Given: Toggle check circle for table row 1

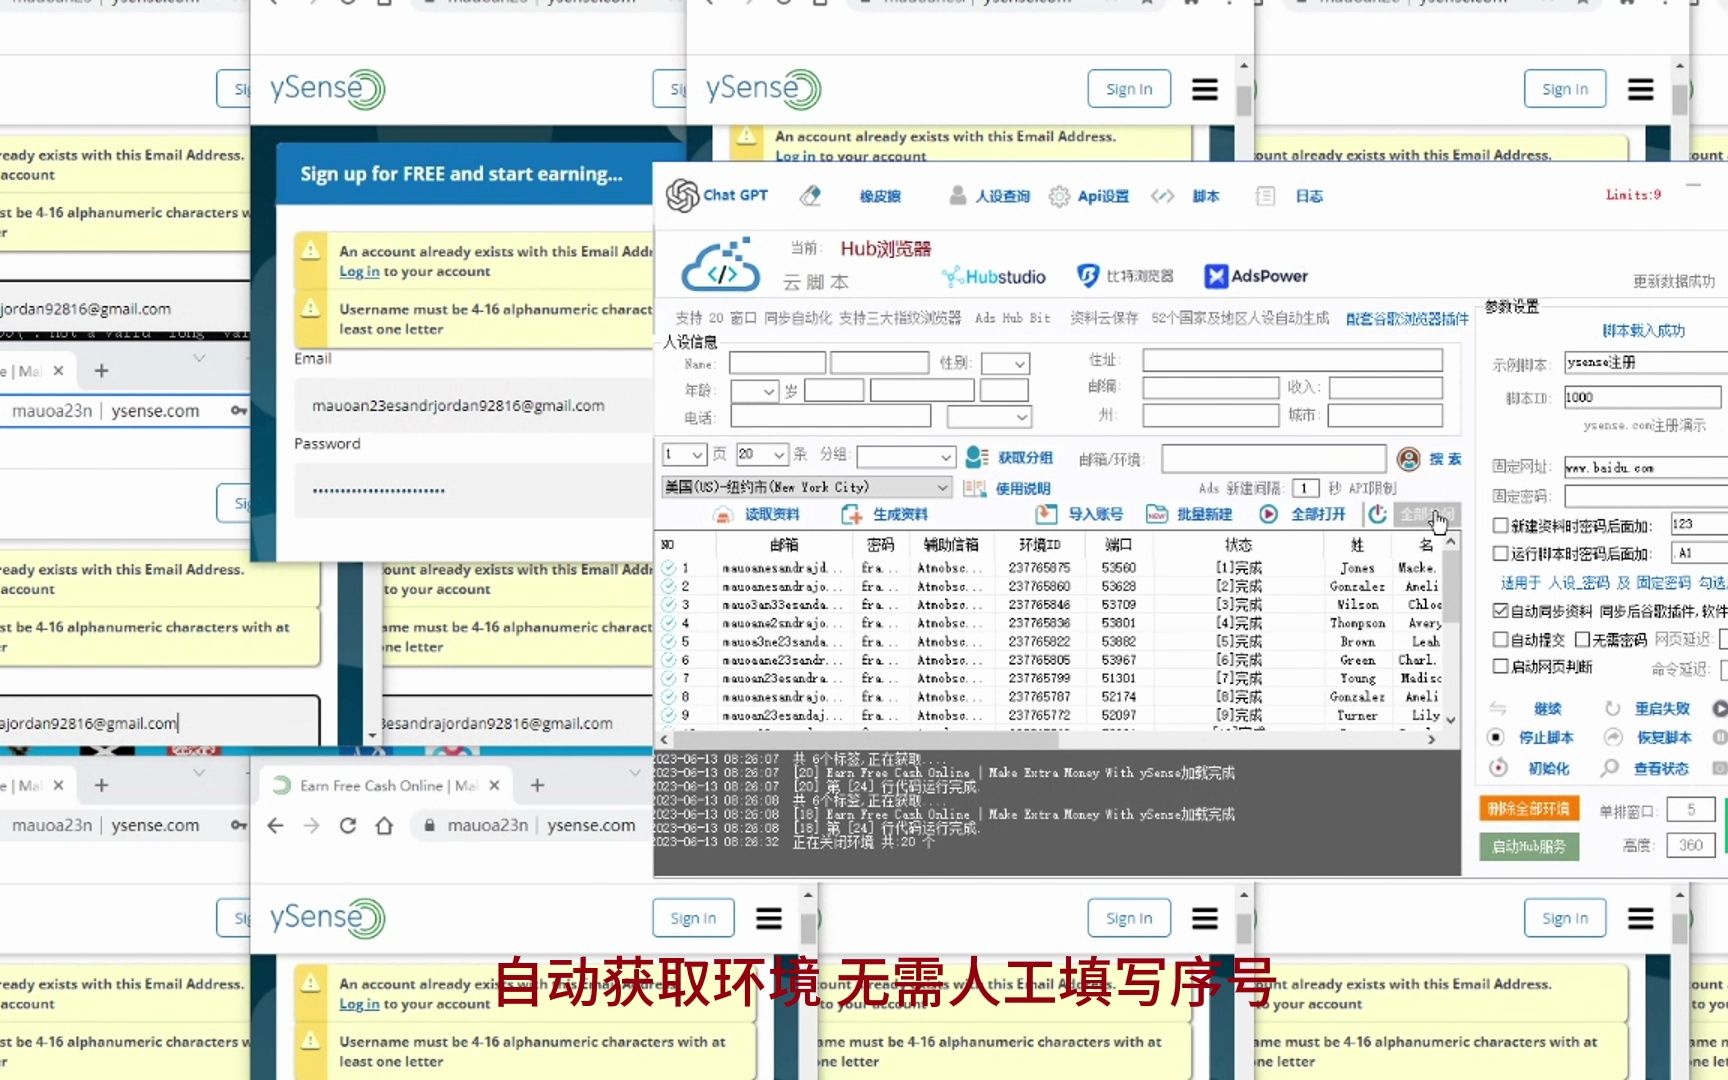Looking at the screenshot, I should tap(669, 567).
